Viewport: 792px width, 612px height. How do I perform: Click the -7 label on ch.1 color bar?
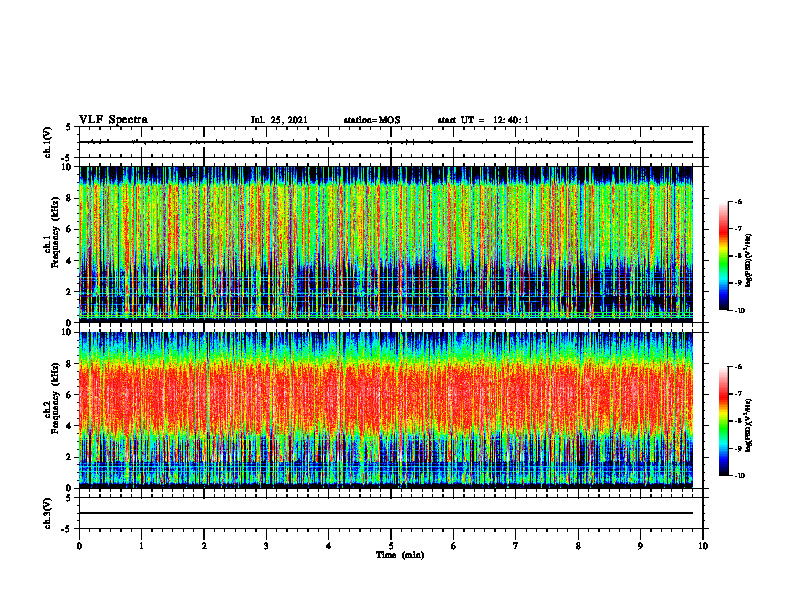(738, 229)
